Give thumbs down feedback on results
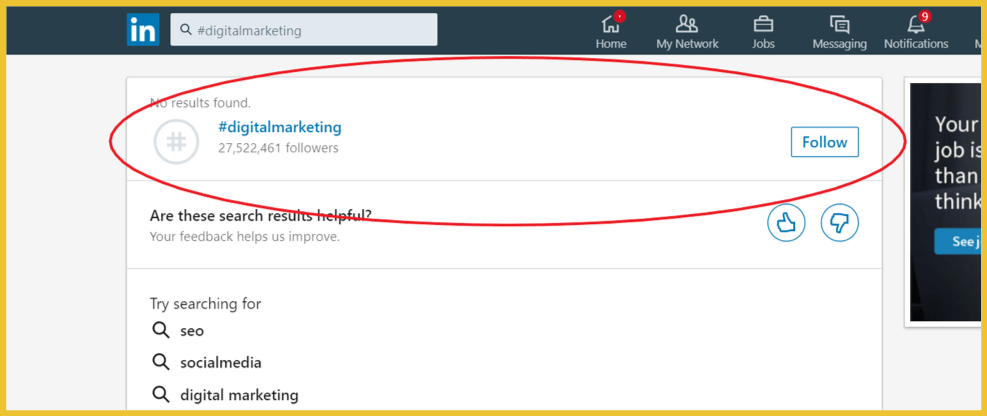The height and width of the screenshot is (416, 987). pos(840,223)
